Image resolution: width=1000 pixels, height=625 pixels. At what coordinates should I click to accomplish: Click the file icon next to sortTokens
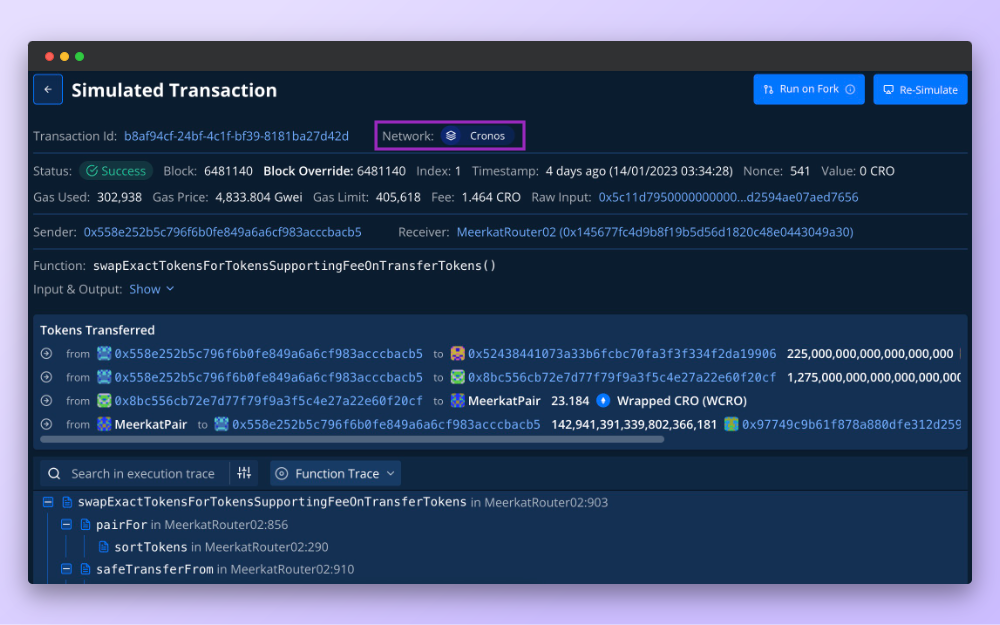click(103, 547)
